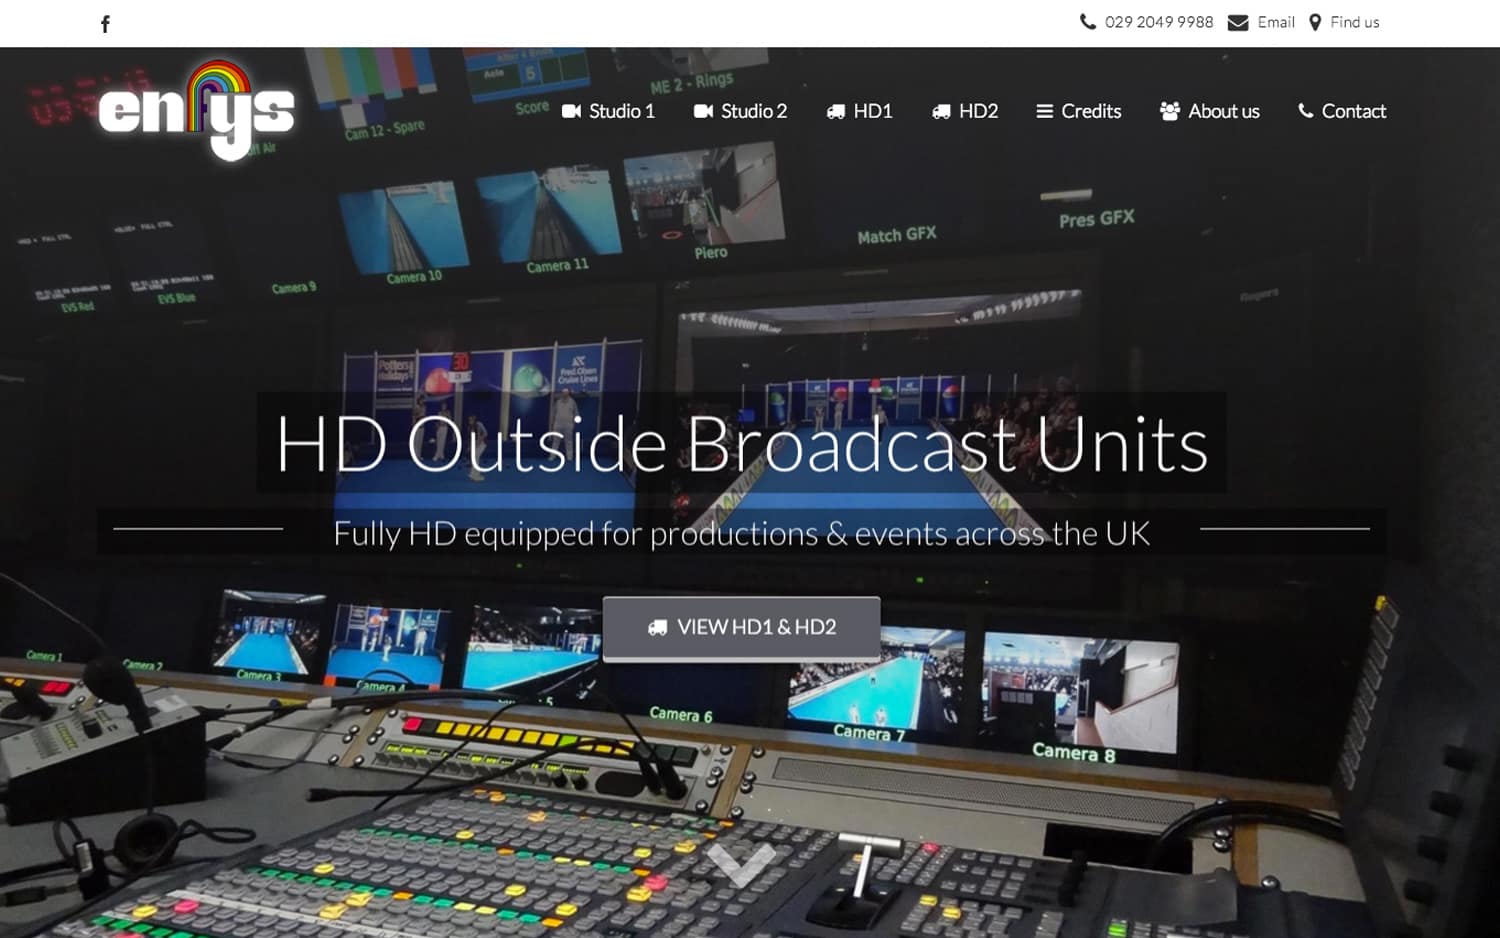Click the Email link in the top bar

[1276, 21]
